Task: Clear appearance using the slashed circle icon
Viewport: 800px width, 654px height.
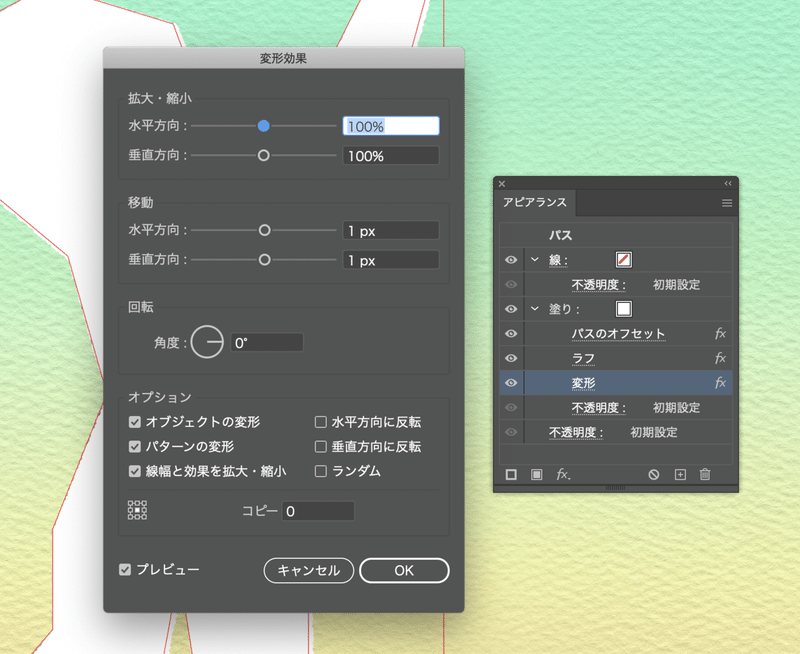Action: (x=653, y=474)
